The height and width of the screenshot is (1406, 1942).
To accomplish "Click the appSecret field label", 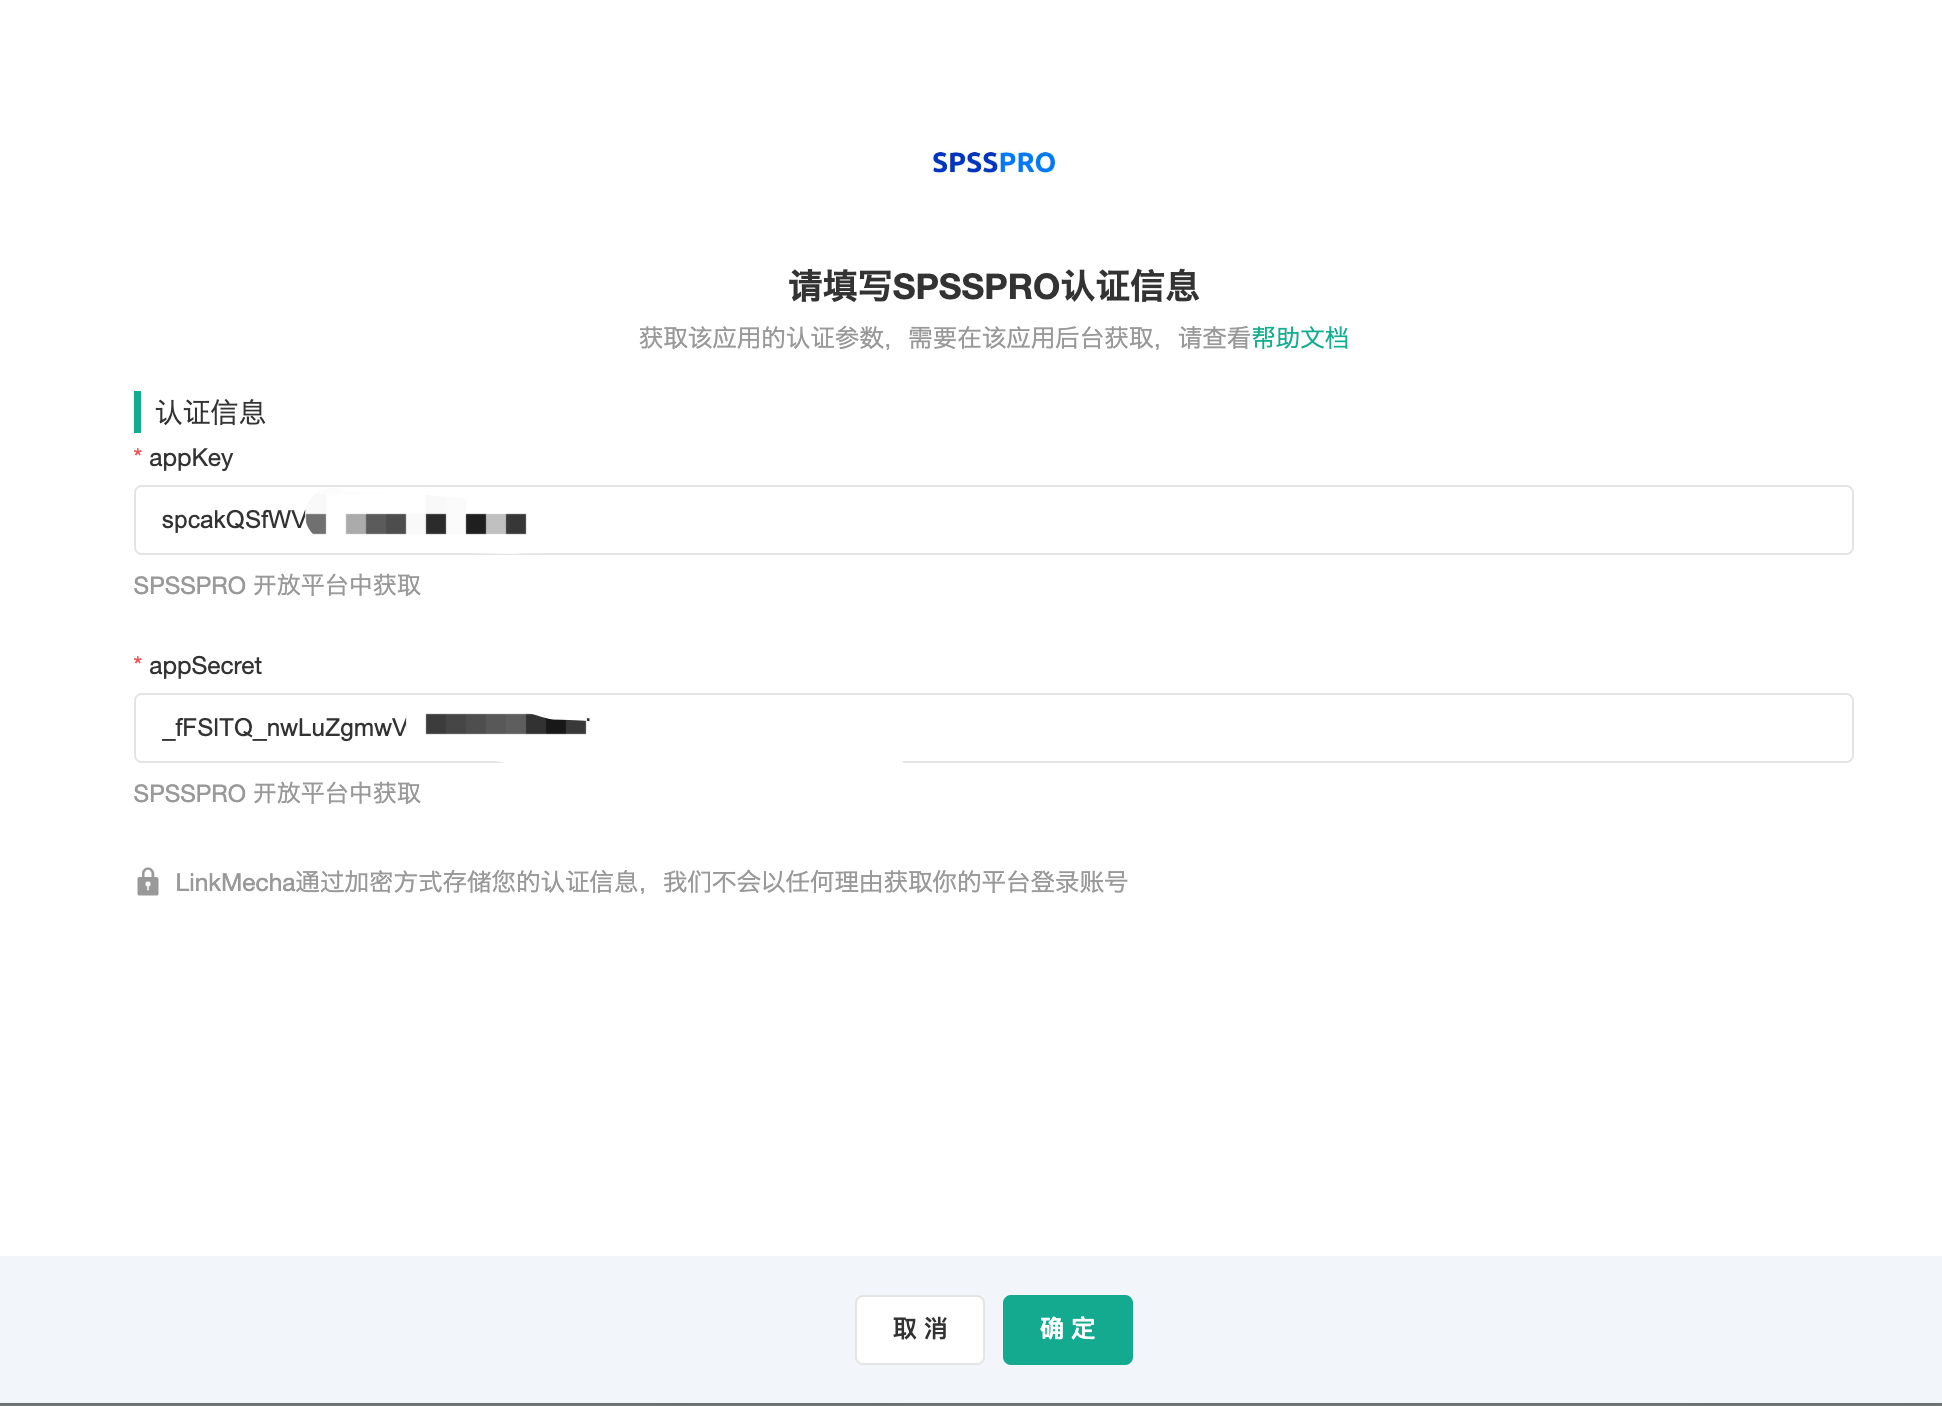I will click(205, 666).
